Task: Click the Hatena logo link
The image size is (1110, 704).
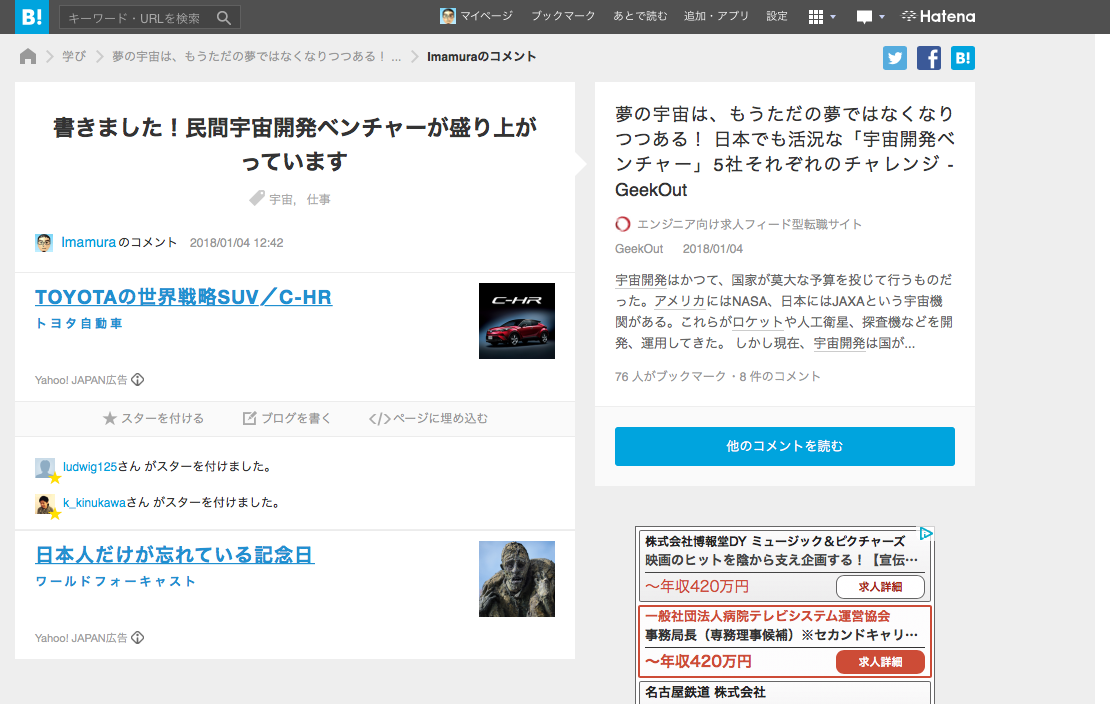Action: 938,16
